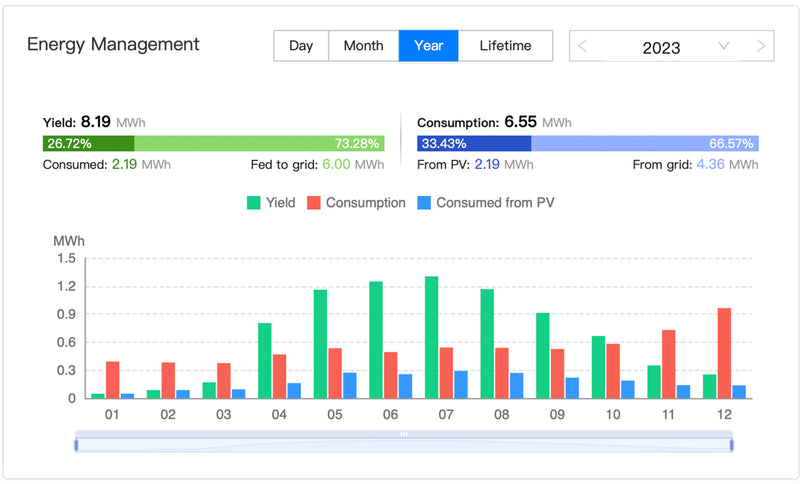Viewport: 800px width, 484px height.
Task: Toggle the Yield legend series
Action: click(x=271, y=203)
